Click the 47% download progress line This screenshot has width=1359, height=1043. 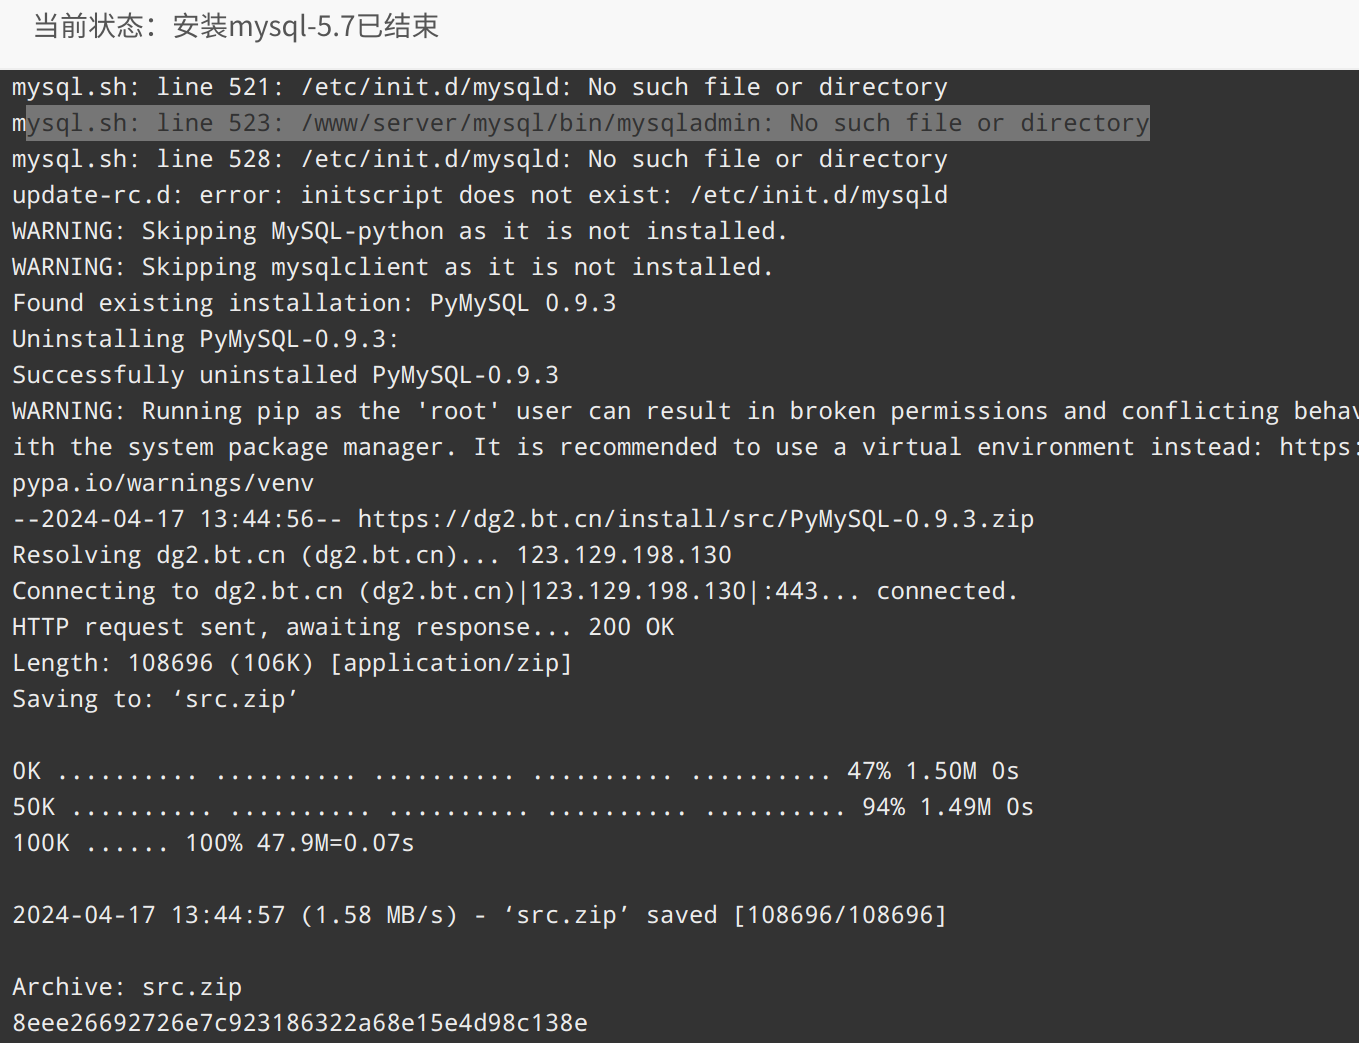point(516,771)
